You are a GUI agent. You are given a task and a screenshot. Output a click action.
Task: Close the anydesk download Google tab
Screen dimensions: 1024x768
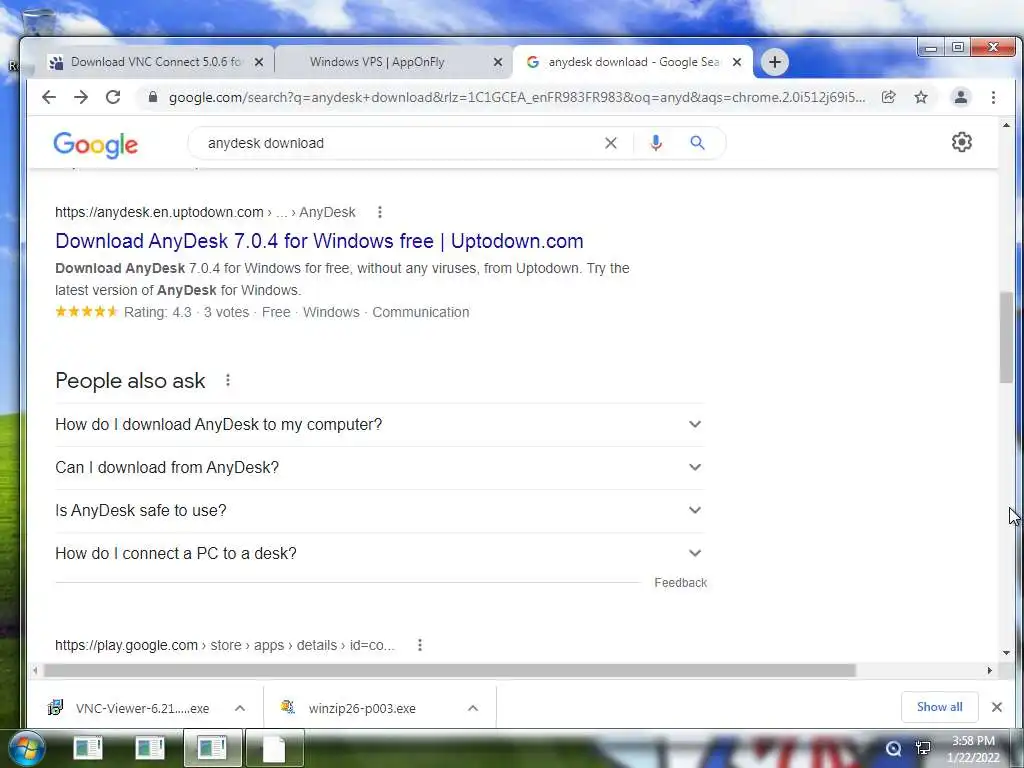click(737, 62)
